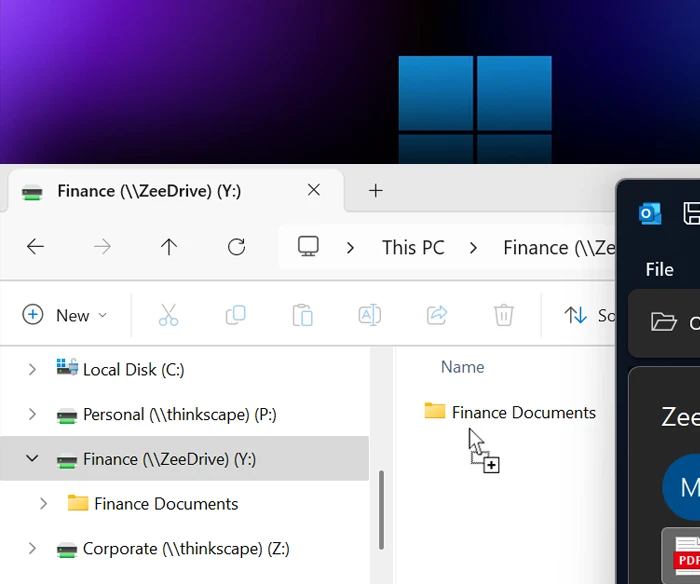This screenshot has width=700, height=584.
Task: Click the navigation pane scrollbar
Action: [x=381, y=509]
